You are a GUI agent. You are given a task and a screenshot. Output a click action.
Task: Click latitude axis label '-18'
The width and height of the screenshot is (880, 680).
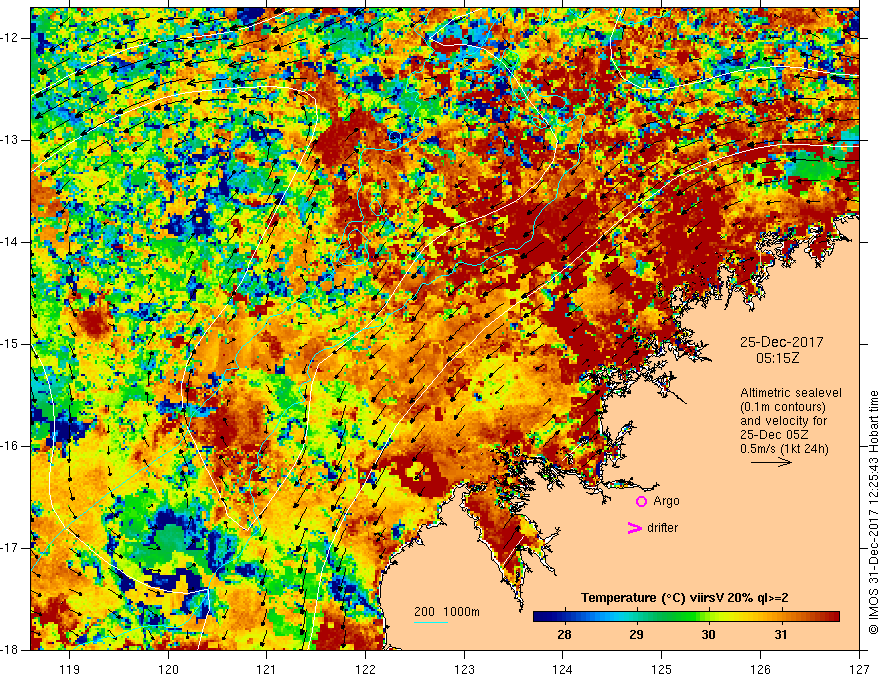(10, 650)
